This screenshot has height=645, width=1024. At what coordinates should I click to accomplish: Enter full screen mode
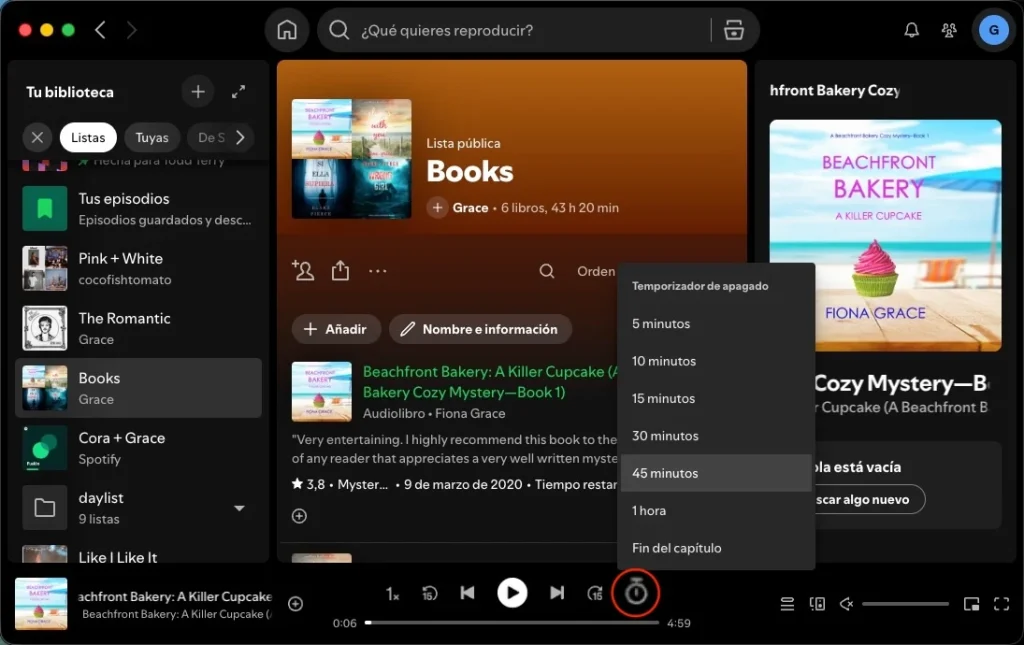coord(1001,604)
